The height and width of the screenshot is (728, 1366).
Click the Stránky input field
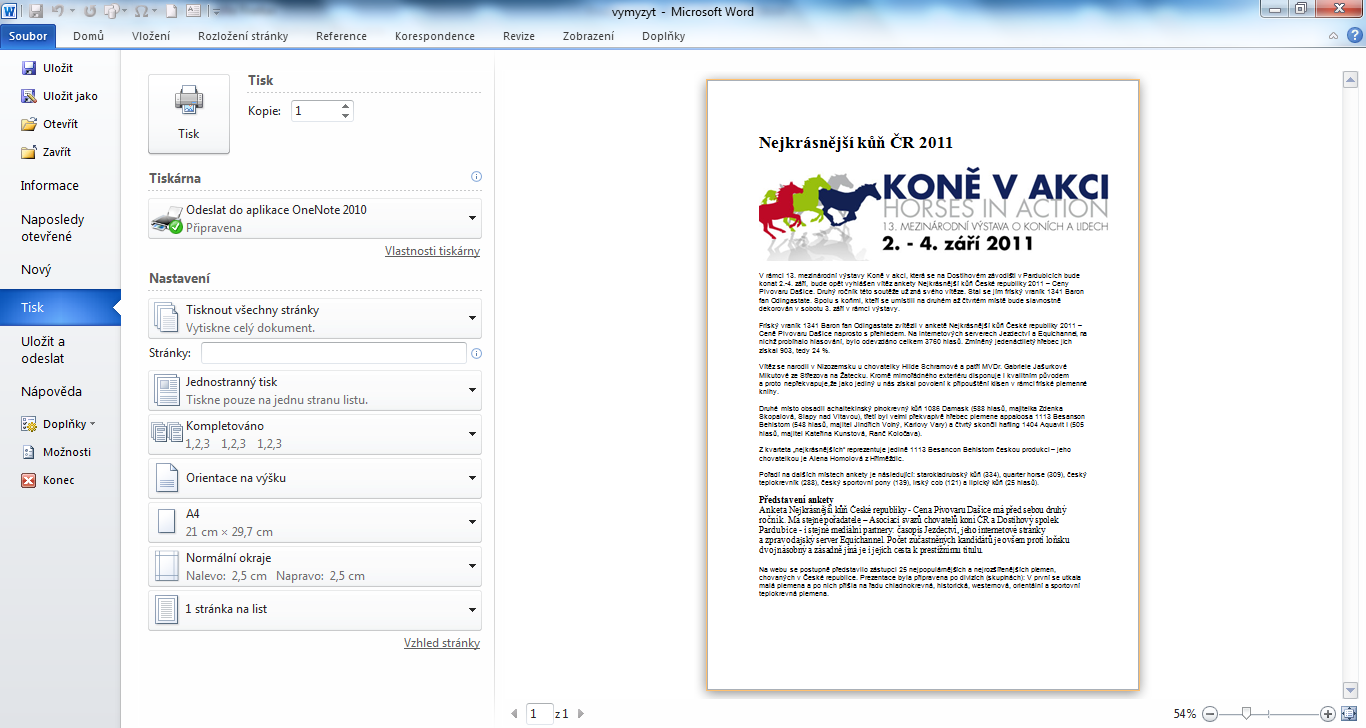tap(334, 353)
